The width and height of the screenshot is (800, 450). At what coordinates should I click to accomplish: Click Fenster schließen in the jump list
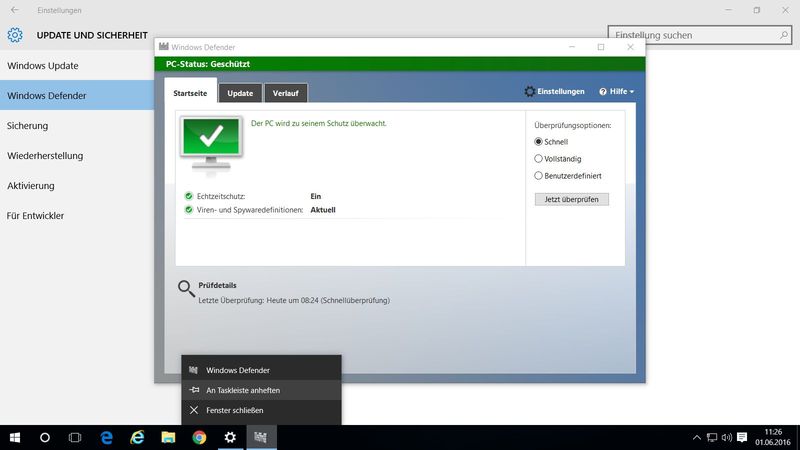pyautogui.click(x=234, y=410)
